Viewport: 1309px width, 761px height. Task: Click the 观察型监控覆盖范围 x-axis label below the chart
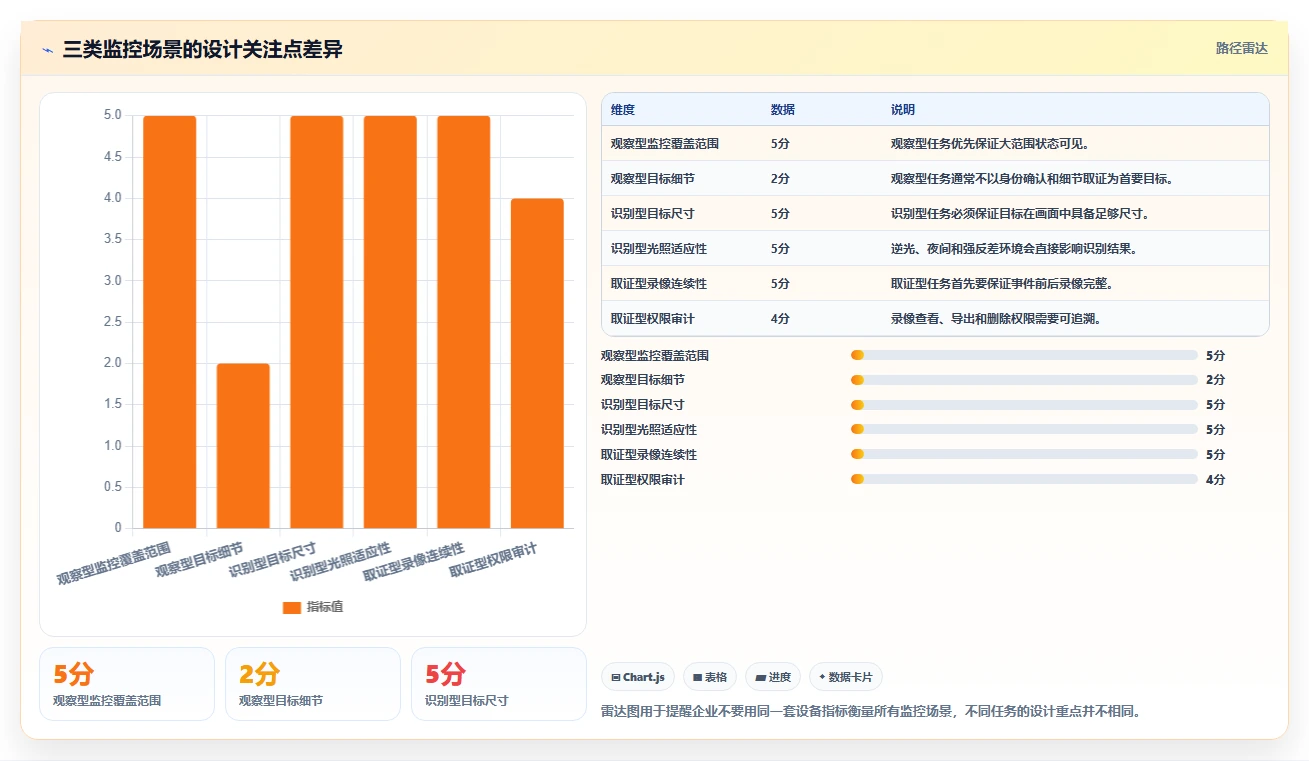point(113,563)
